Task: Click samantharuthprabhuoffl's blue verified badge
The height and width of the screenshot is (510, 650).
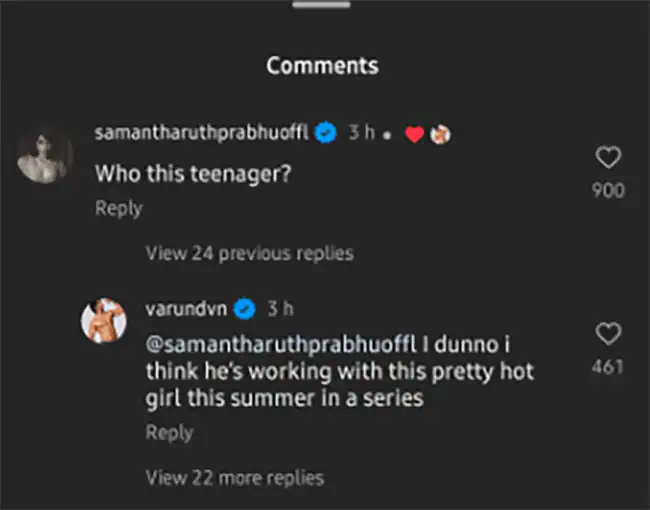Action: 326,132
